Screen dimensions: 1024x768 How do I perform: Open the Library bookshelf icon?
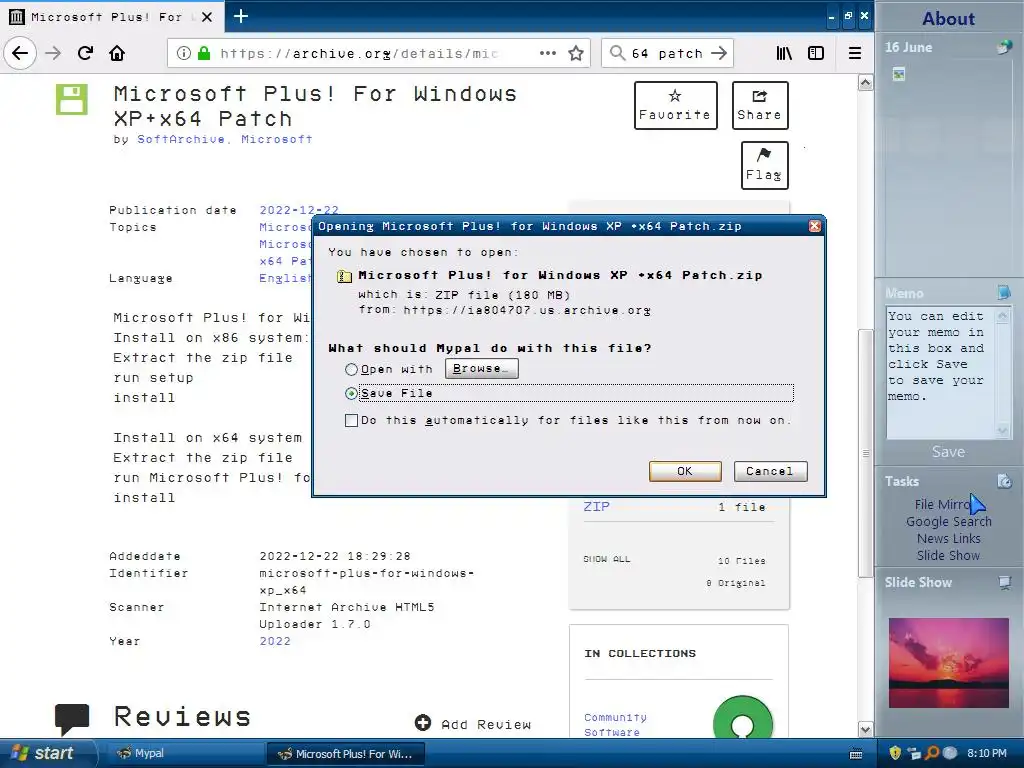click(784, 53)
